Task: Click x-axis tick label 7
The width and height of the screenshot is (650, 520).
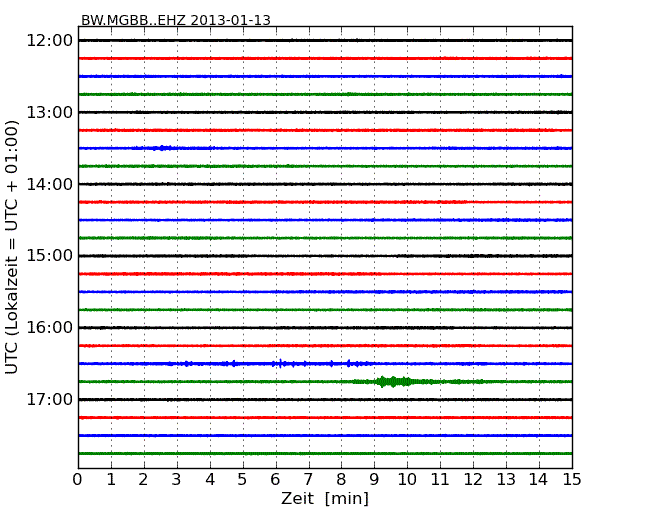Action: (x=308, y=480)
